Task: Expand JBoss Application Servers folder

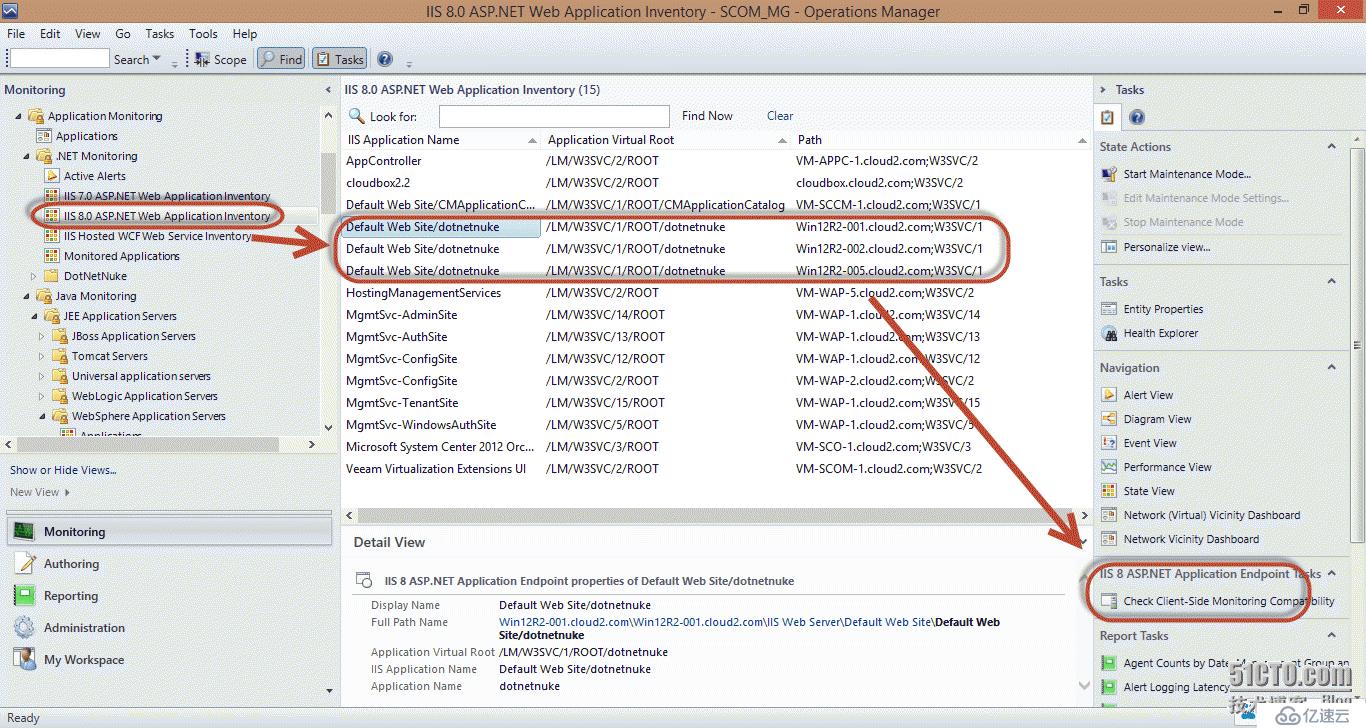Action: (42, 336)
